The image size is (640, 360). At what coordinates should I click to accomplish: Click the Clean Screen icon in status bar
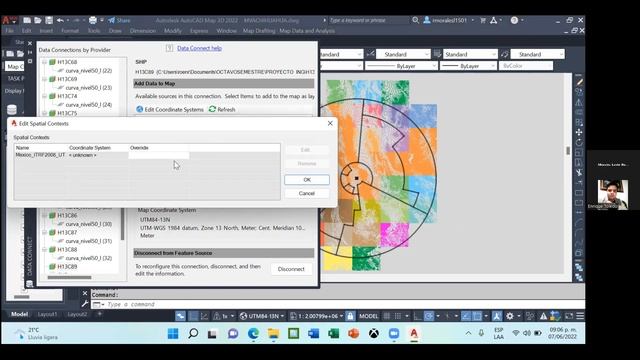pyautogui.click(x=569, y=316)
